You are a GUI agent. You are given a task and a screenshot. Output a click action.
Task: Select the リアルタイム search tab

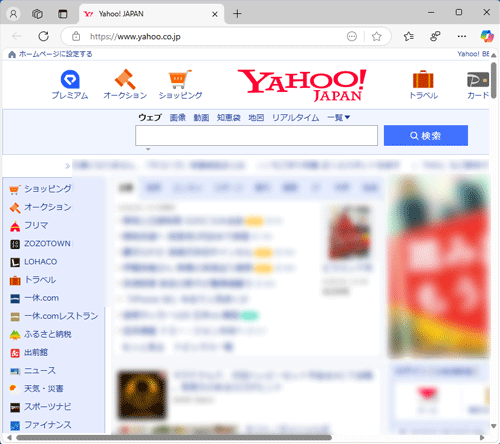(x=295, y=117)
